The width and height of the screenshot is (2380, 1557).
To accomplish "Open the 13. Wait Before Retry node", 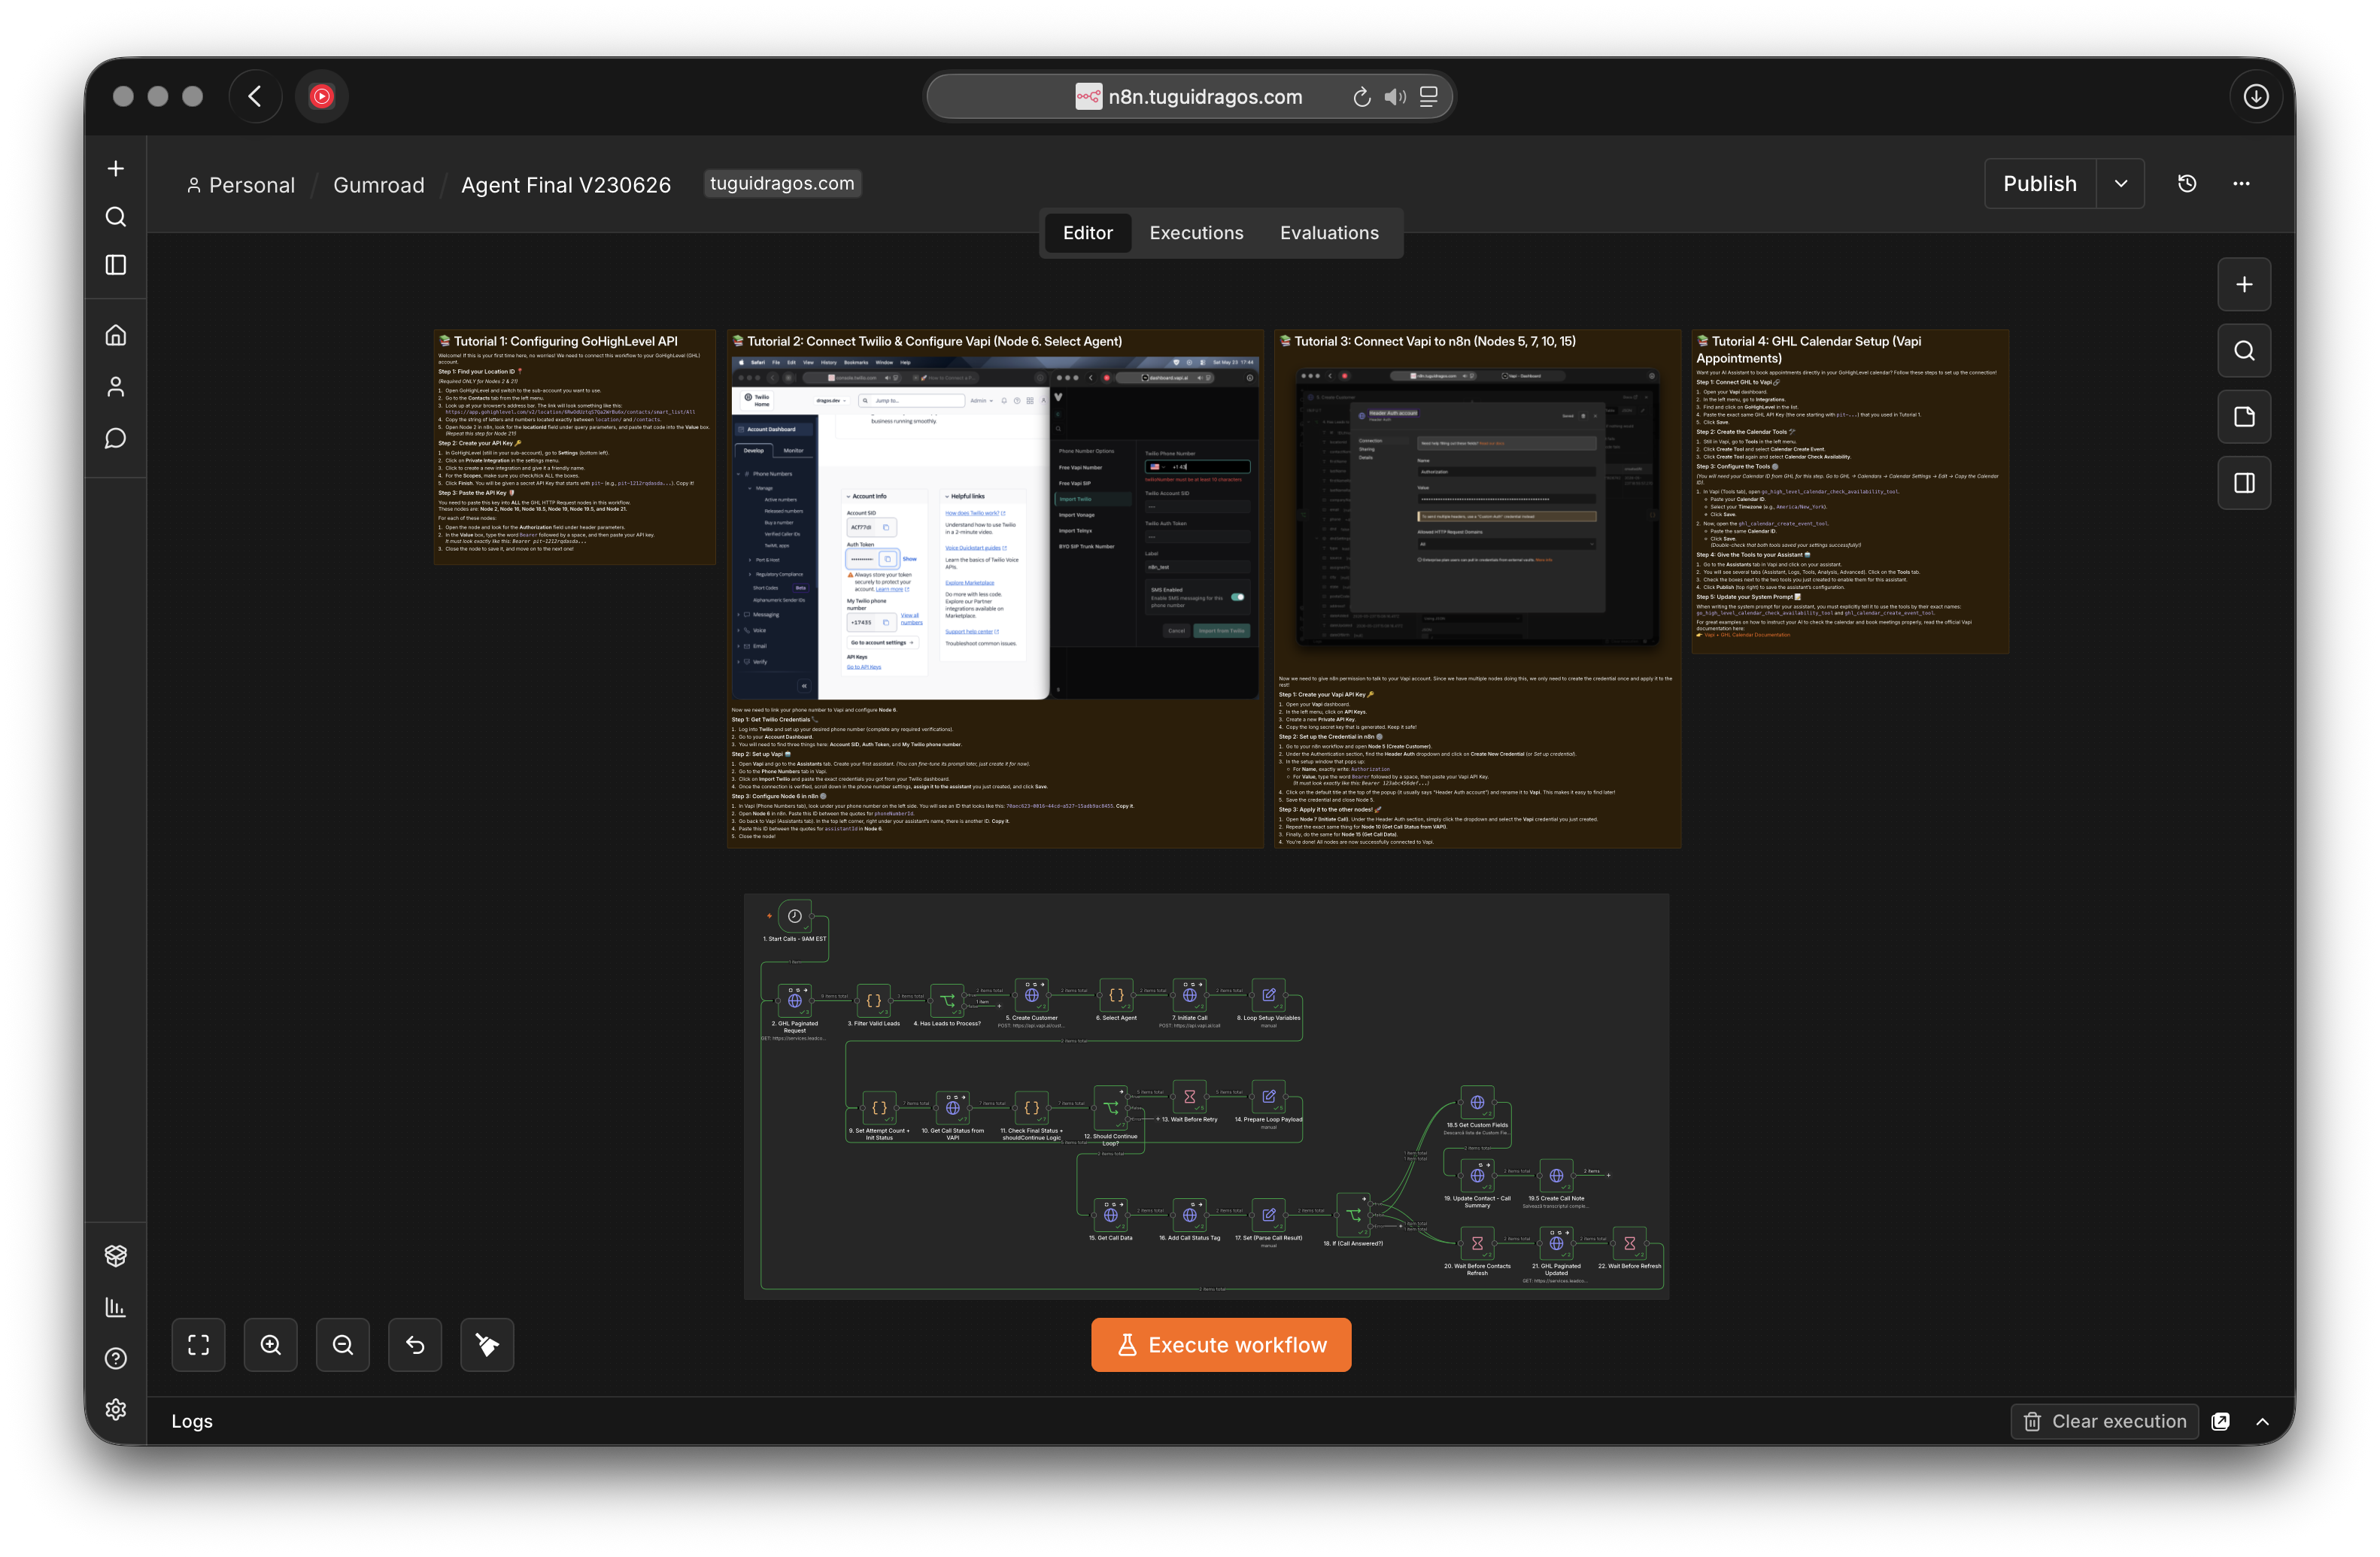I will (1189, 1097).
